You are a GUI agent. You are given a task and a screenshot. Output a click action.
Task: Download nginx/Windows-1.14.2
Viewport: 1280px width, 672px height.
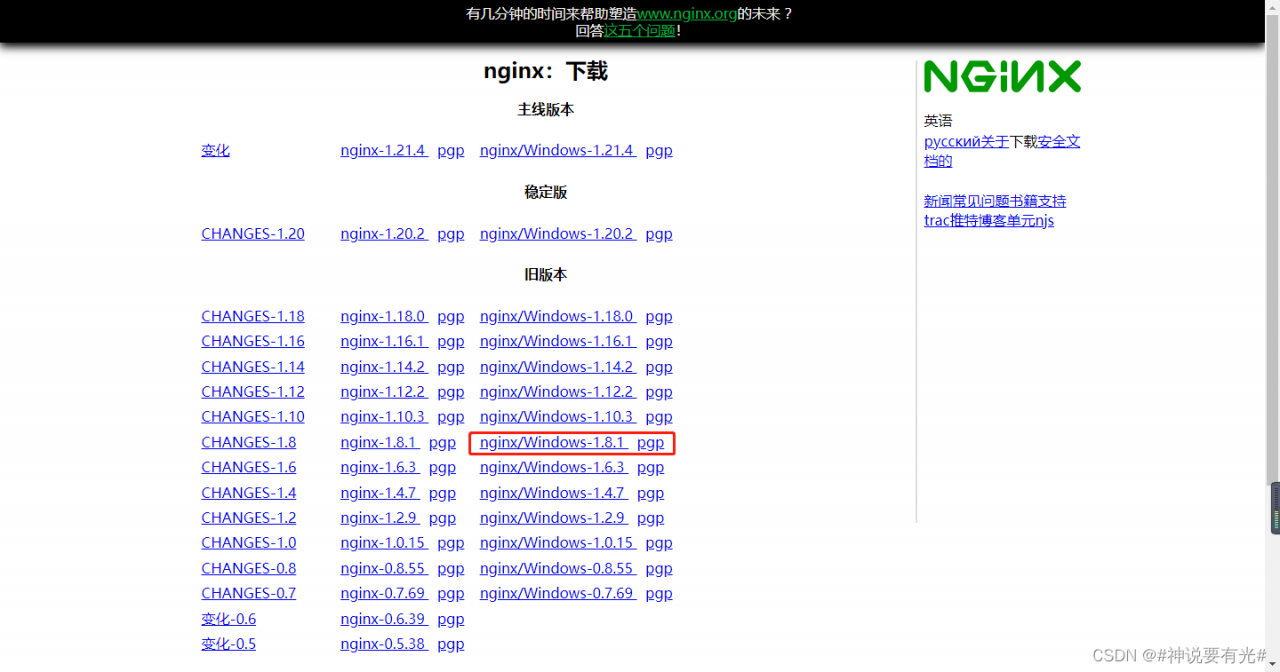click(558, 367)
